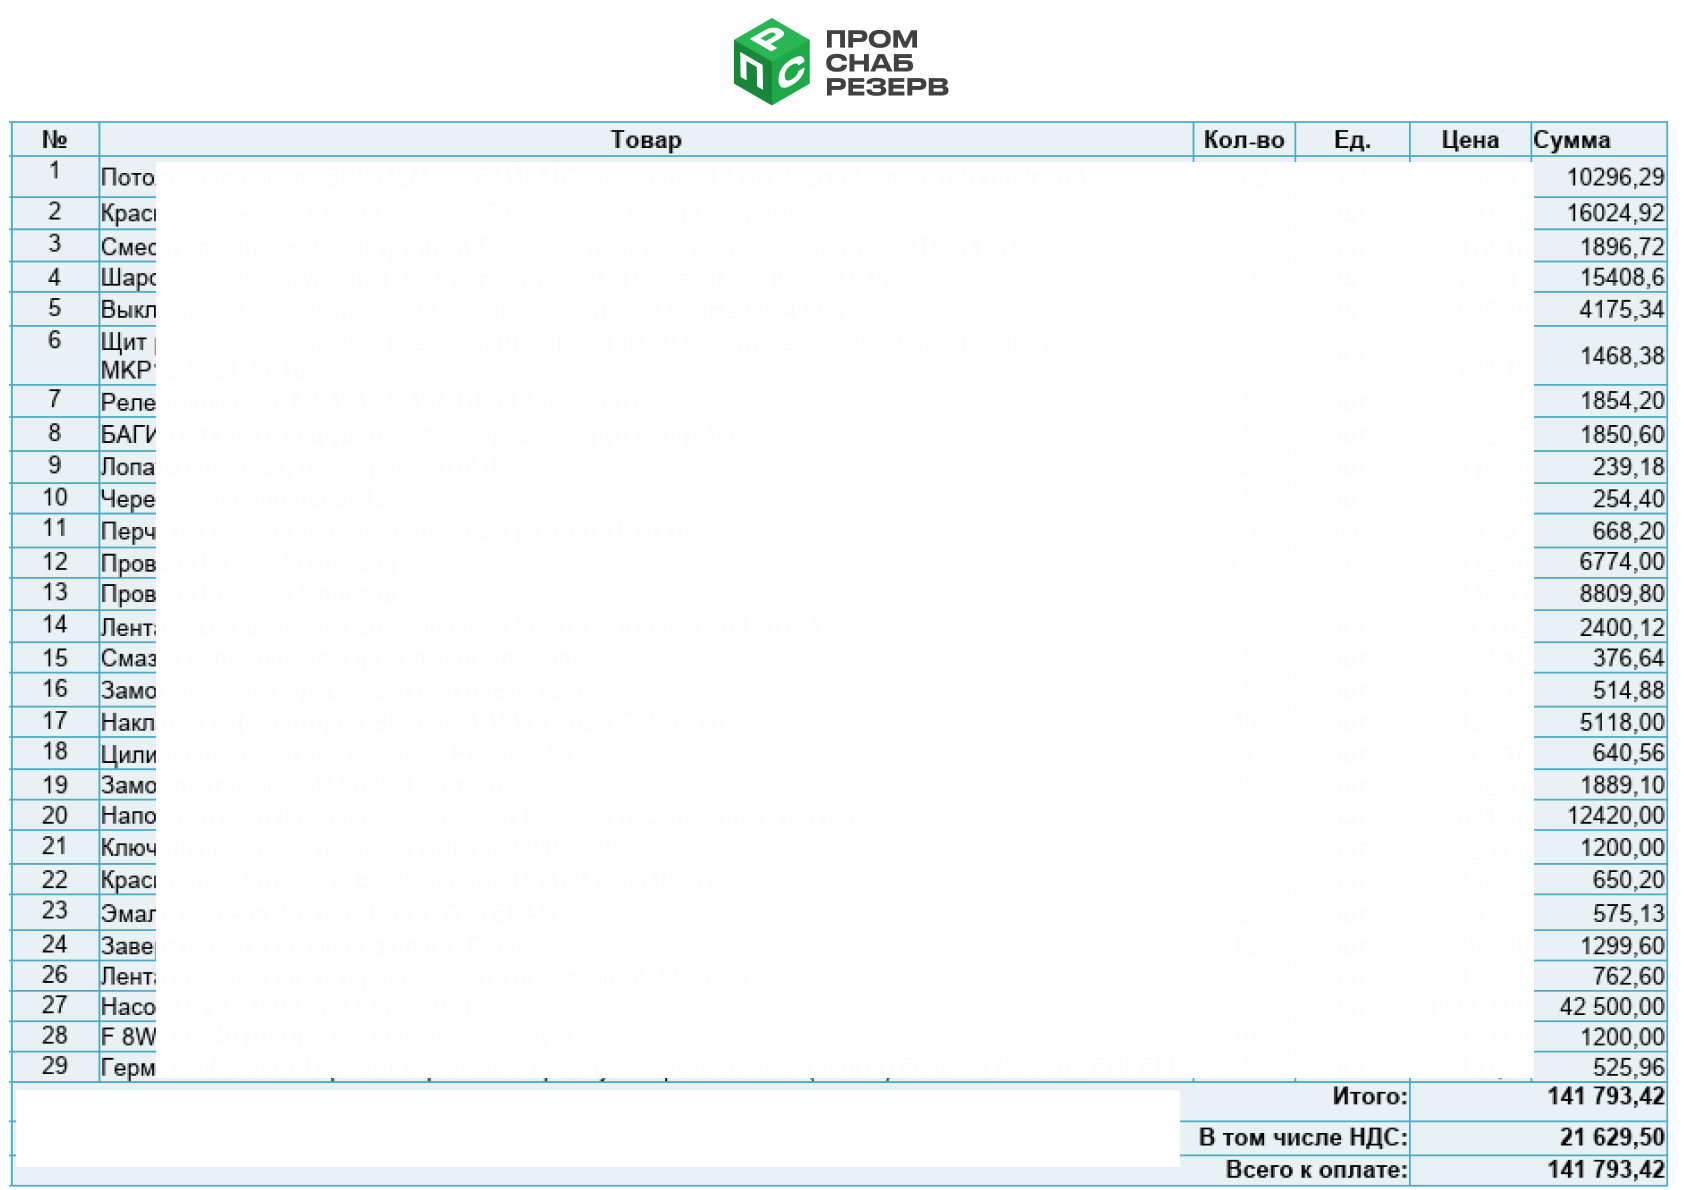Click row number 27 cell
This screenshot has height=1190, width=1684.
[55, 1005]
